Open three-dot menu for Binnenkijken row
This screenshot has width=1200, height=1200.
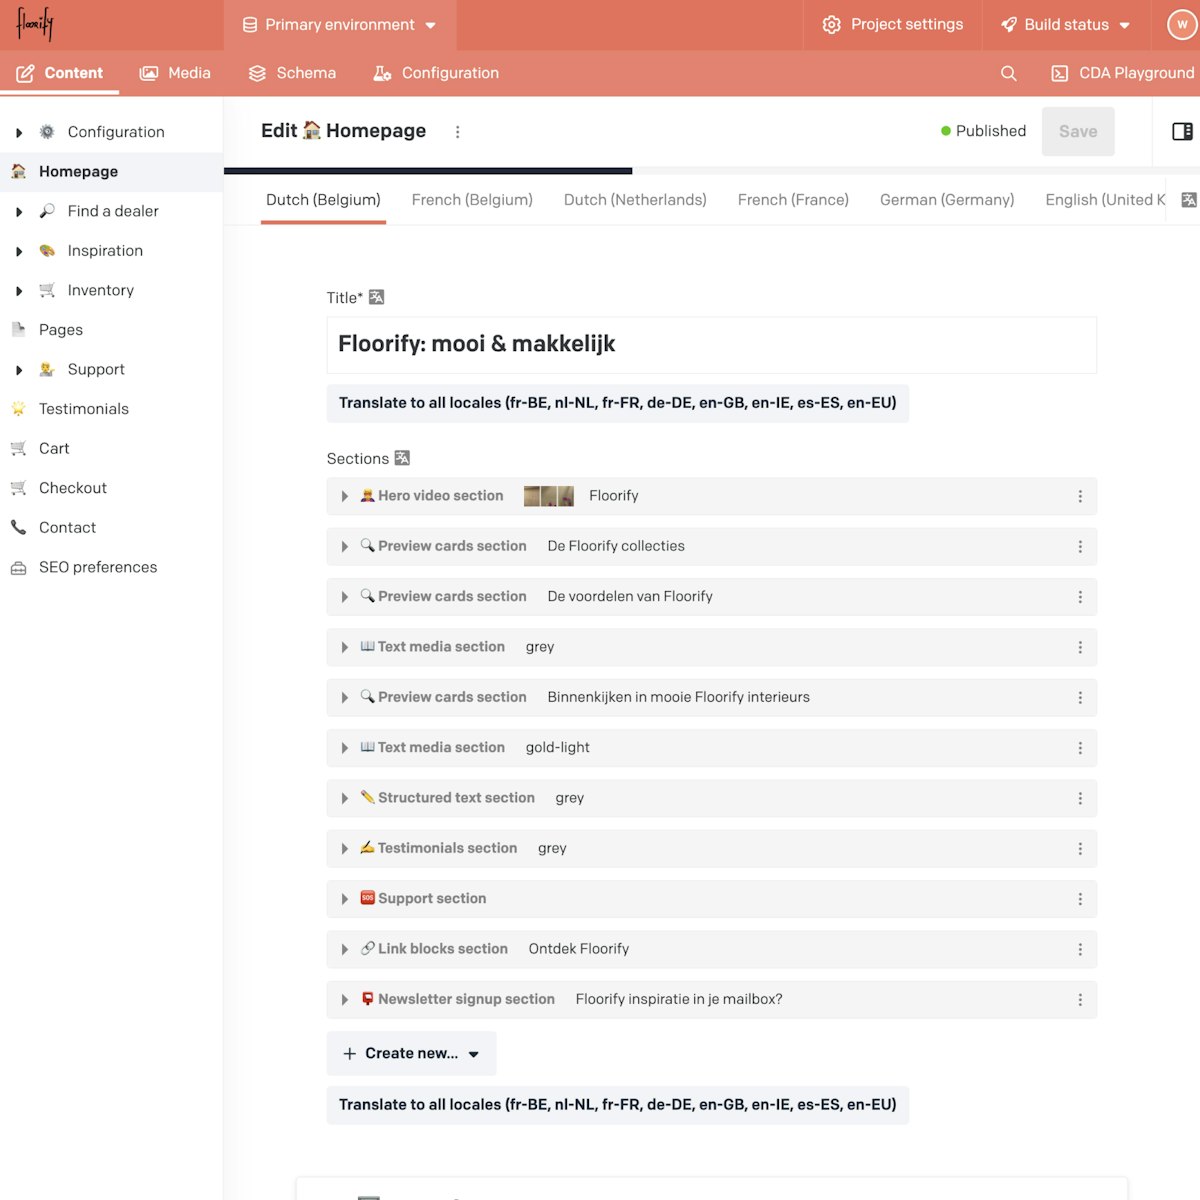coord(1080,698)
